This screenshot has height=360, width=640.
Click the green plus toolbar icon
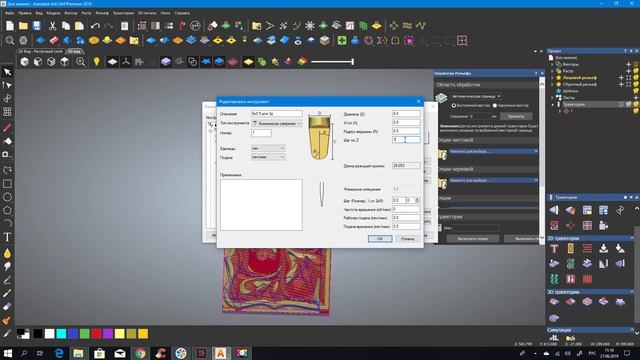pos(342,40)
